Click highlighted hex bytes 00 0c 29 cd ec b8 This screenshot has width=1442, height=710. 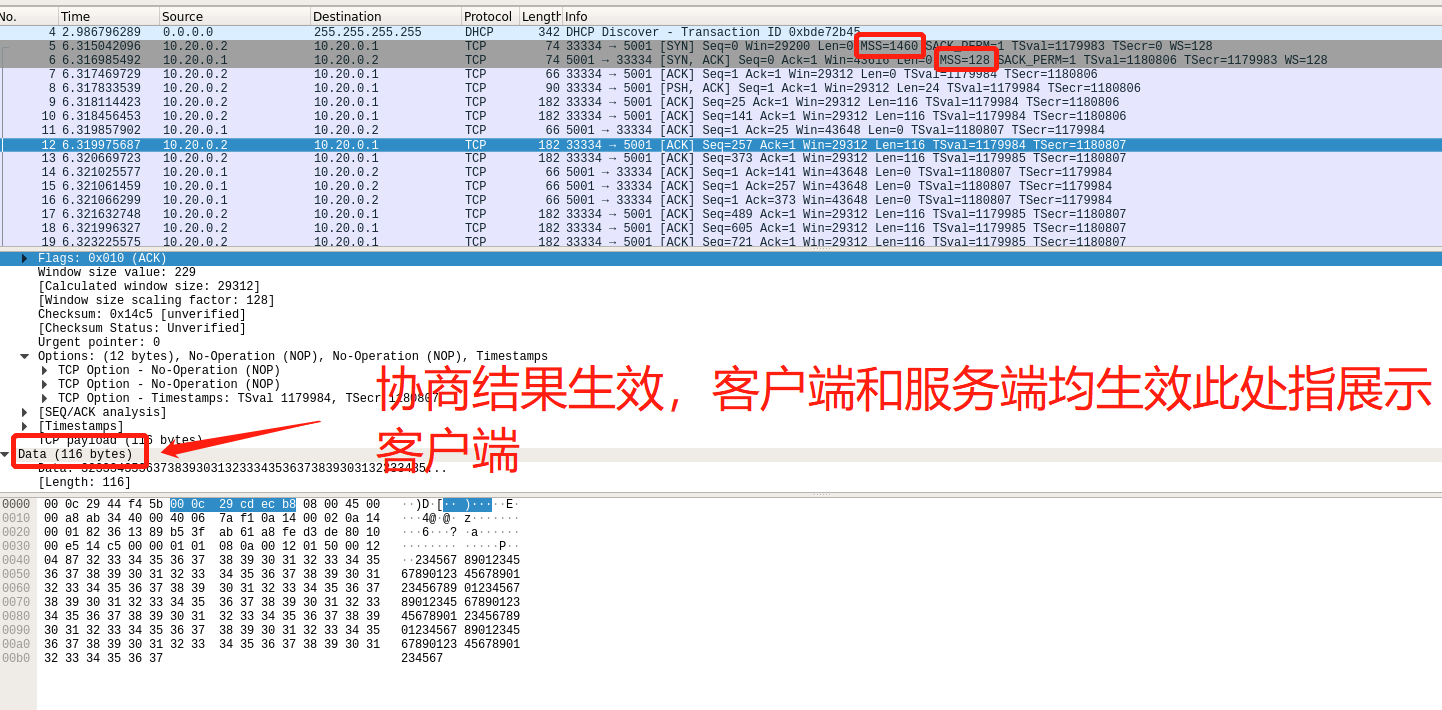point(233,504)
